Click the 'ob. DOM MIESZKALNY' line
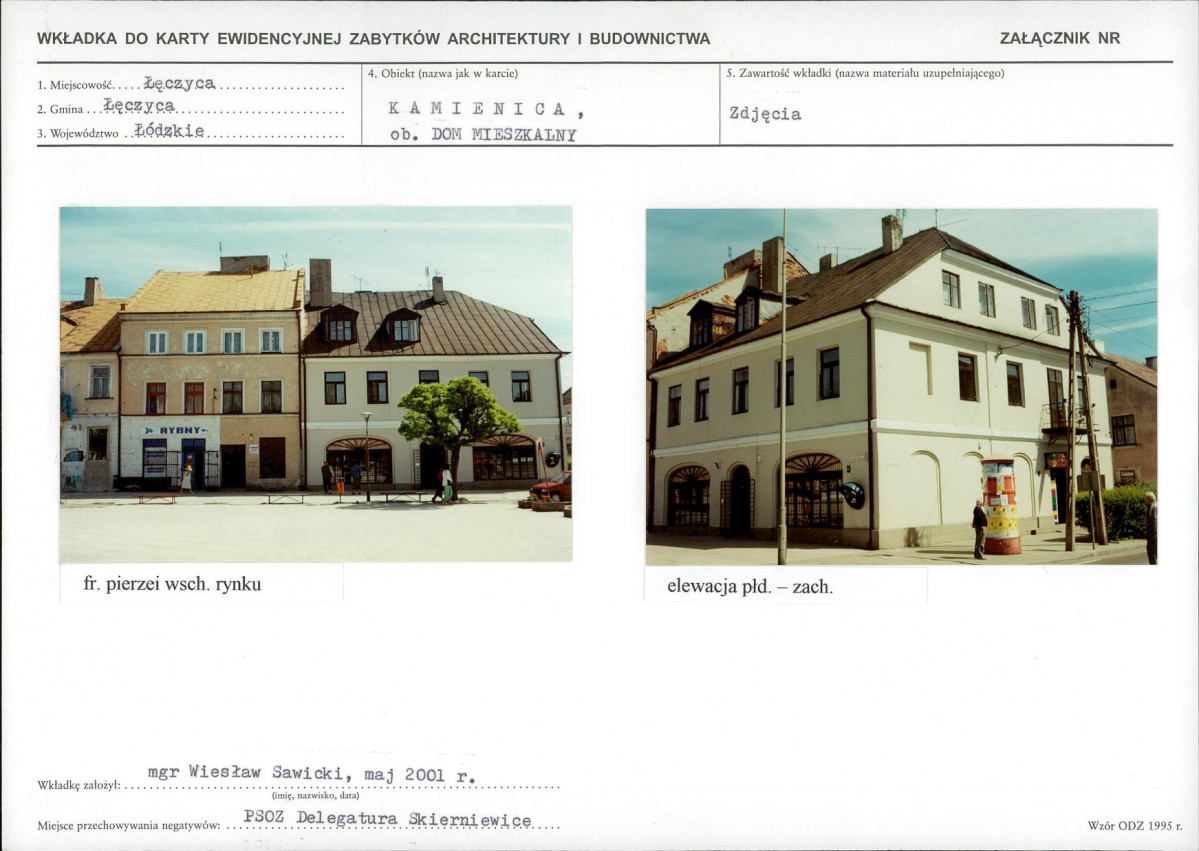Screen dimensions: 1199x851 point(483,135)
